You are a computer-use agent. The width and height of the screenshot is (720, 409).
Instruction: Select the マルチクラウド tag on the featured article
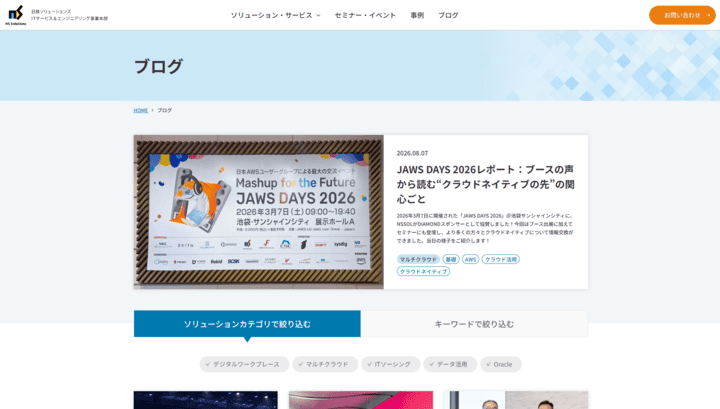[x=418, y=259]
